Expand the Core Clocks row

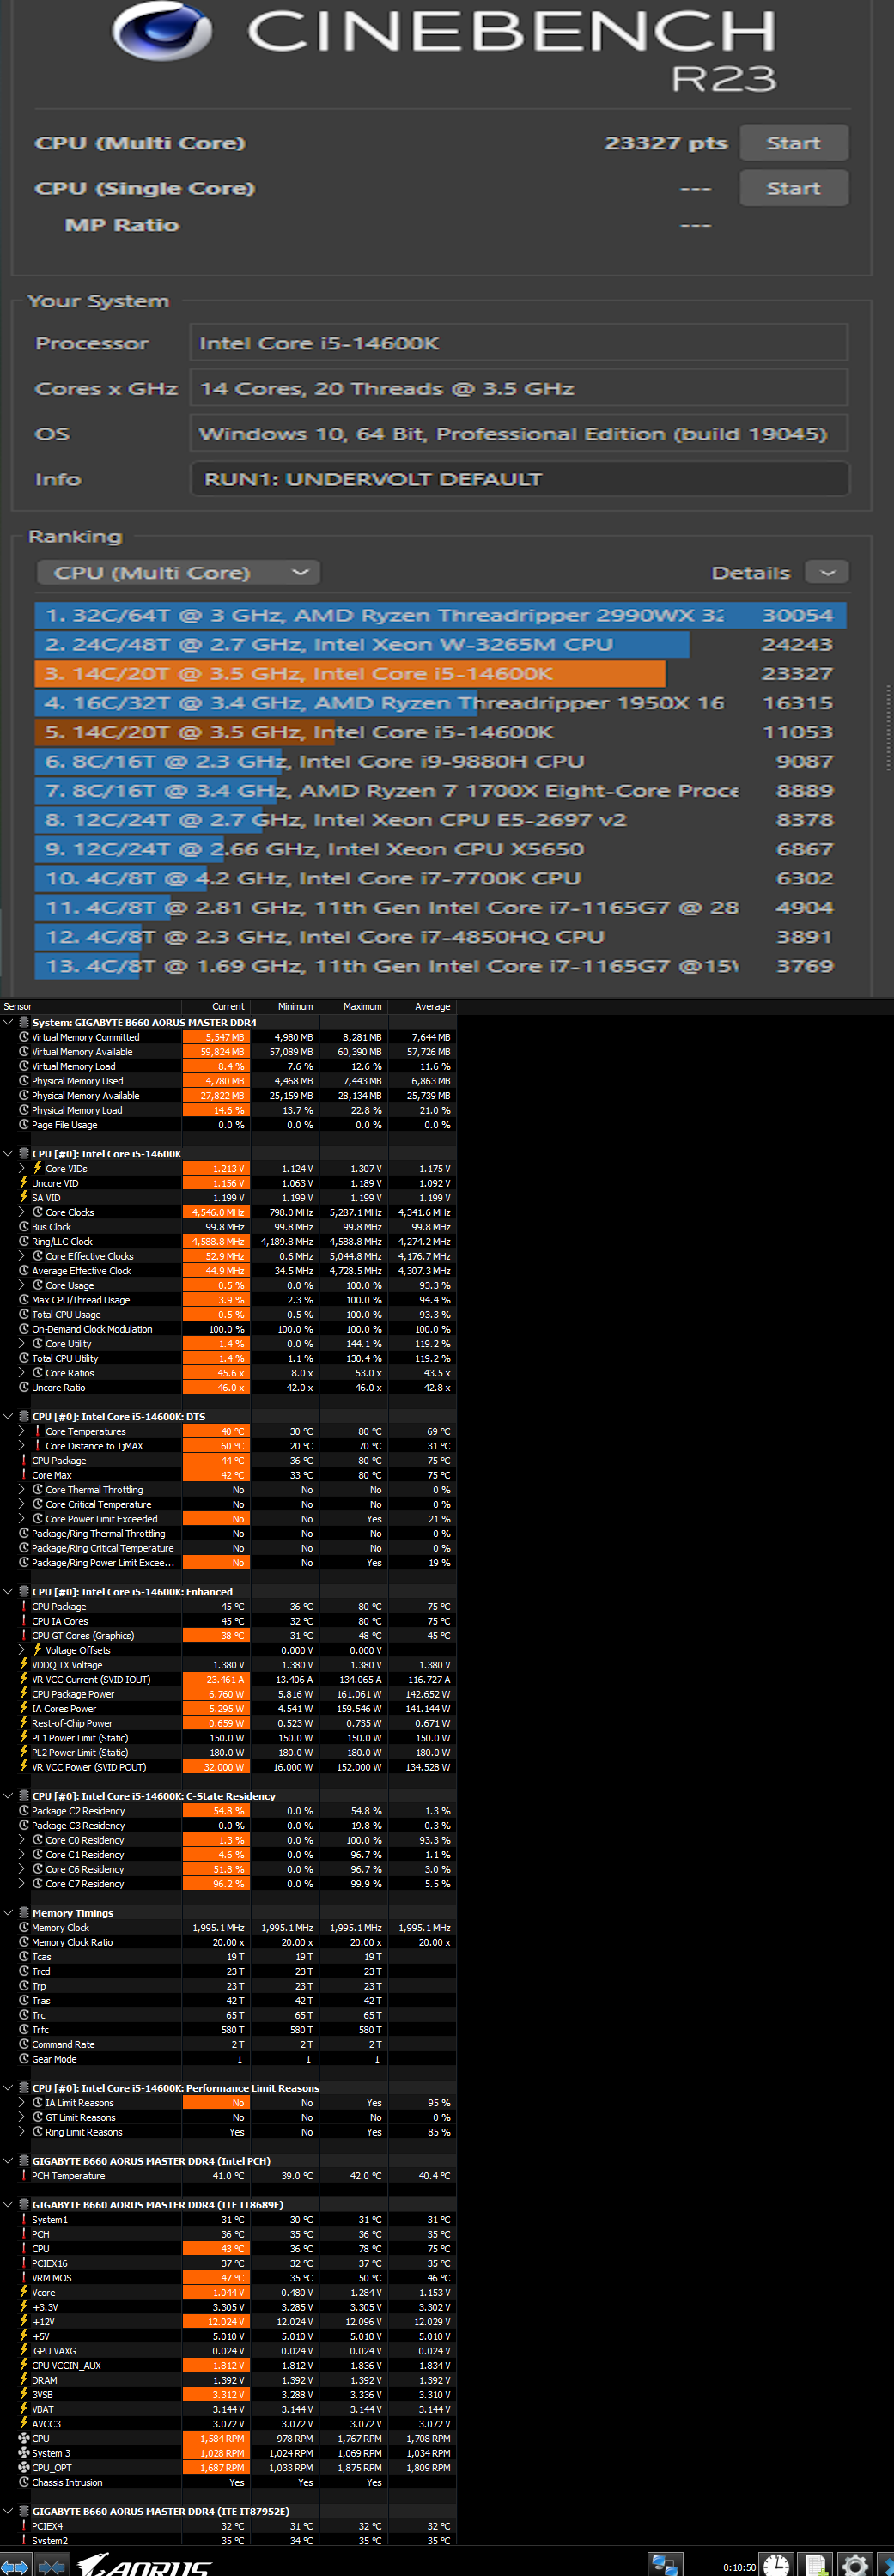22,1212
